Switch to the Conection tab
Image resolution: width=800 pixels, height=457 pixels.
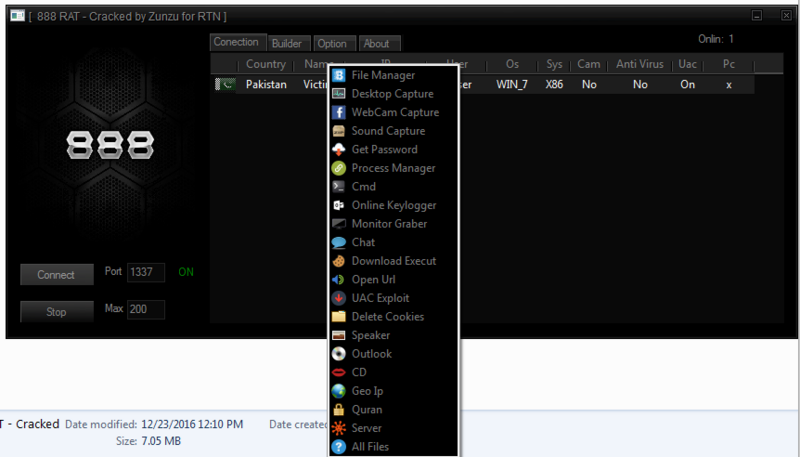[236, 42]
